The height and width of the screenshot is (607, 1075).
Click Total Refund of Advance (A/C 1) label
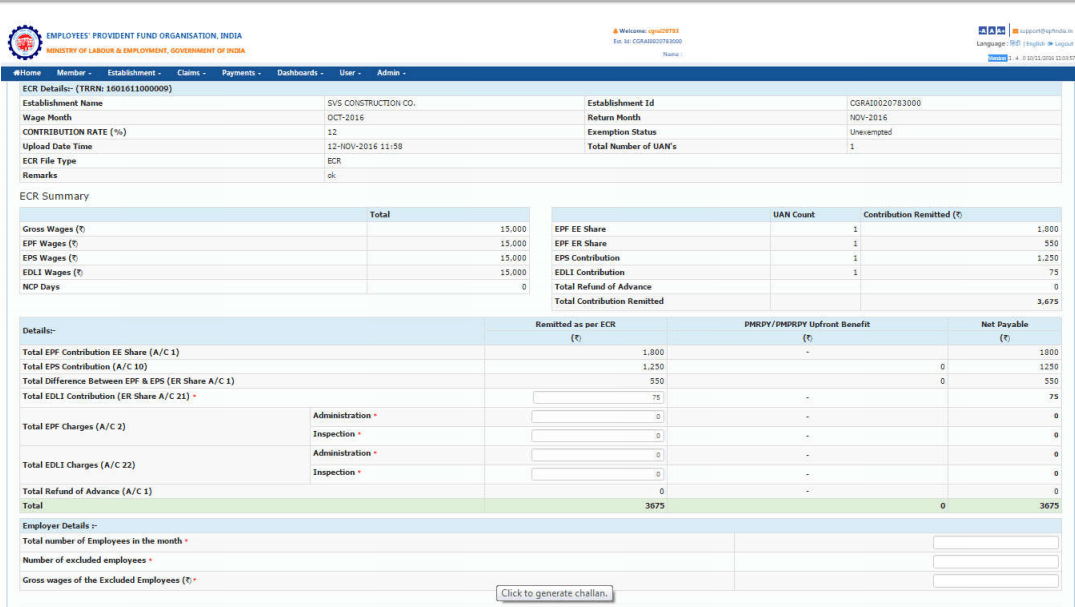click(87, 491)
